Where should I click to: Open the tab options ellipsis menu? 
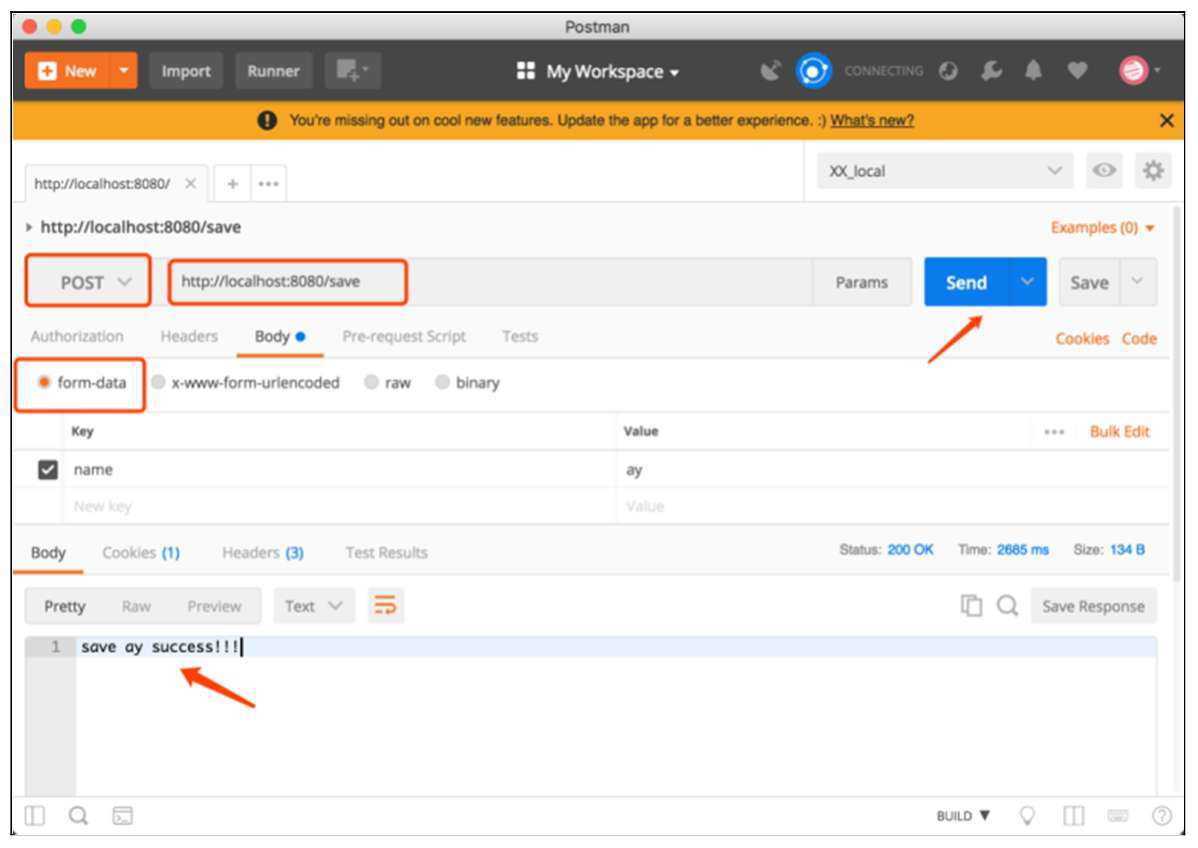pos(268,183)
